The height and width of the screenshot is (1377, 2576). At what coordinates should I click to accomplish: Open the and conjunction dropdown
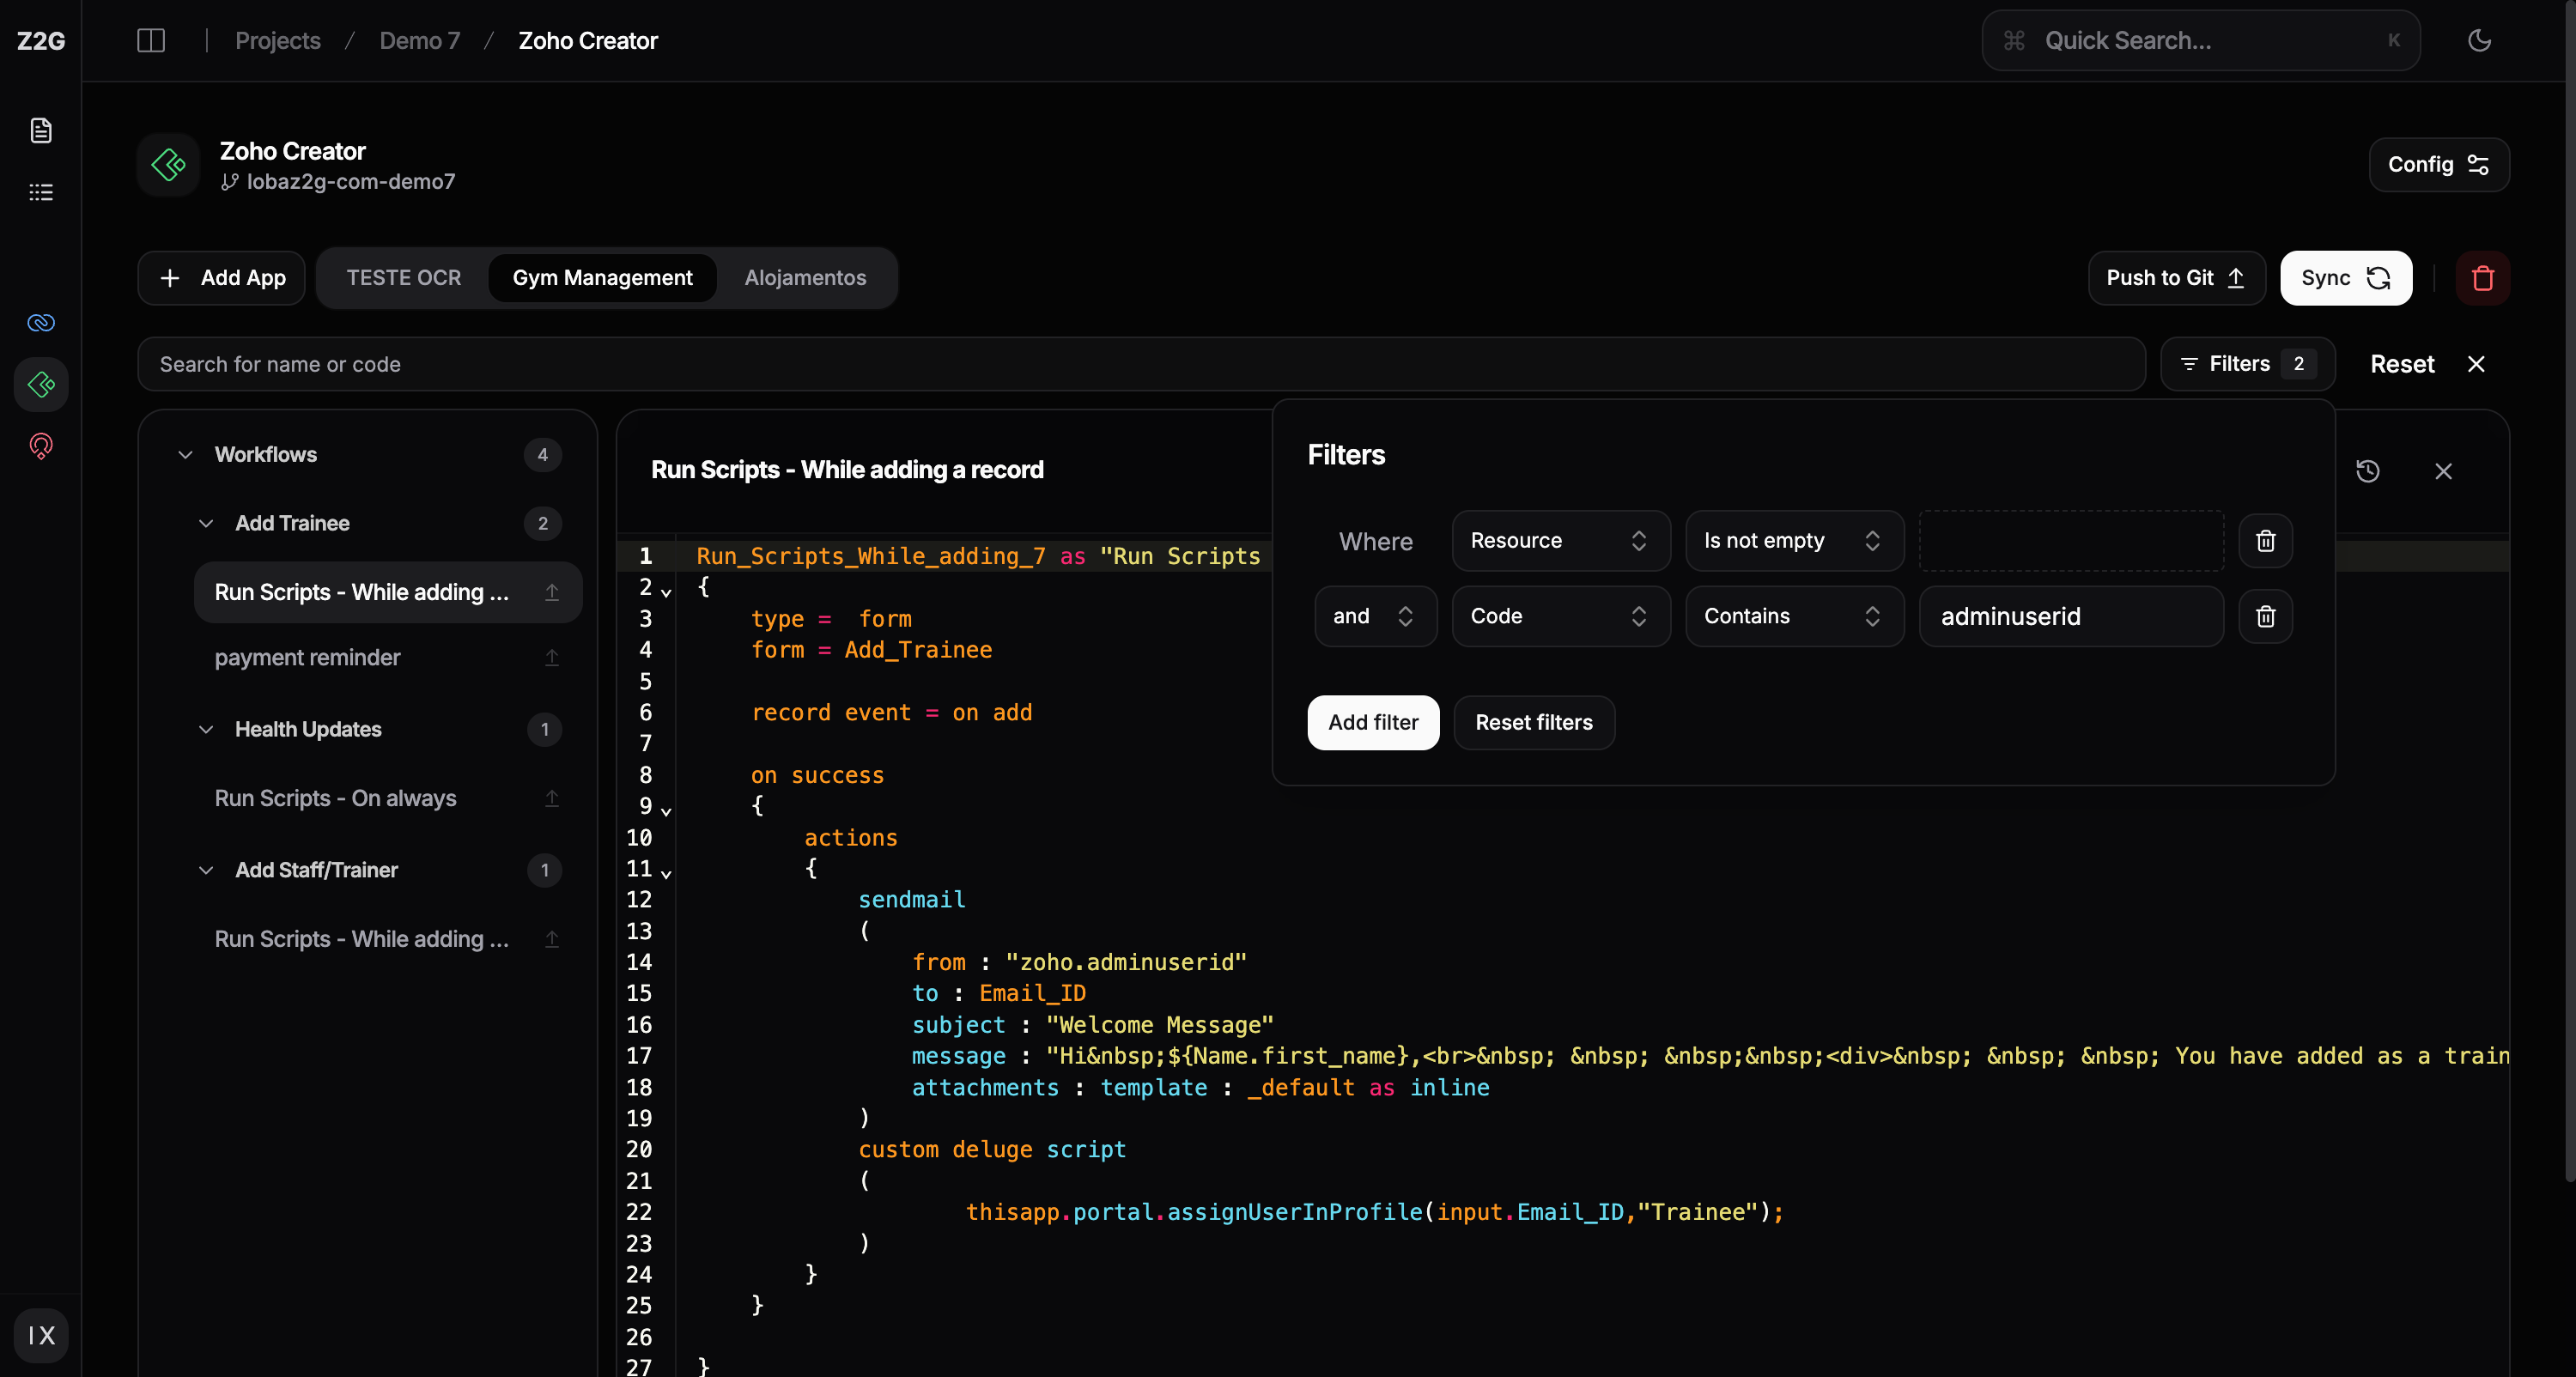click(x=1375, y=616)
